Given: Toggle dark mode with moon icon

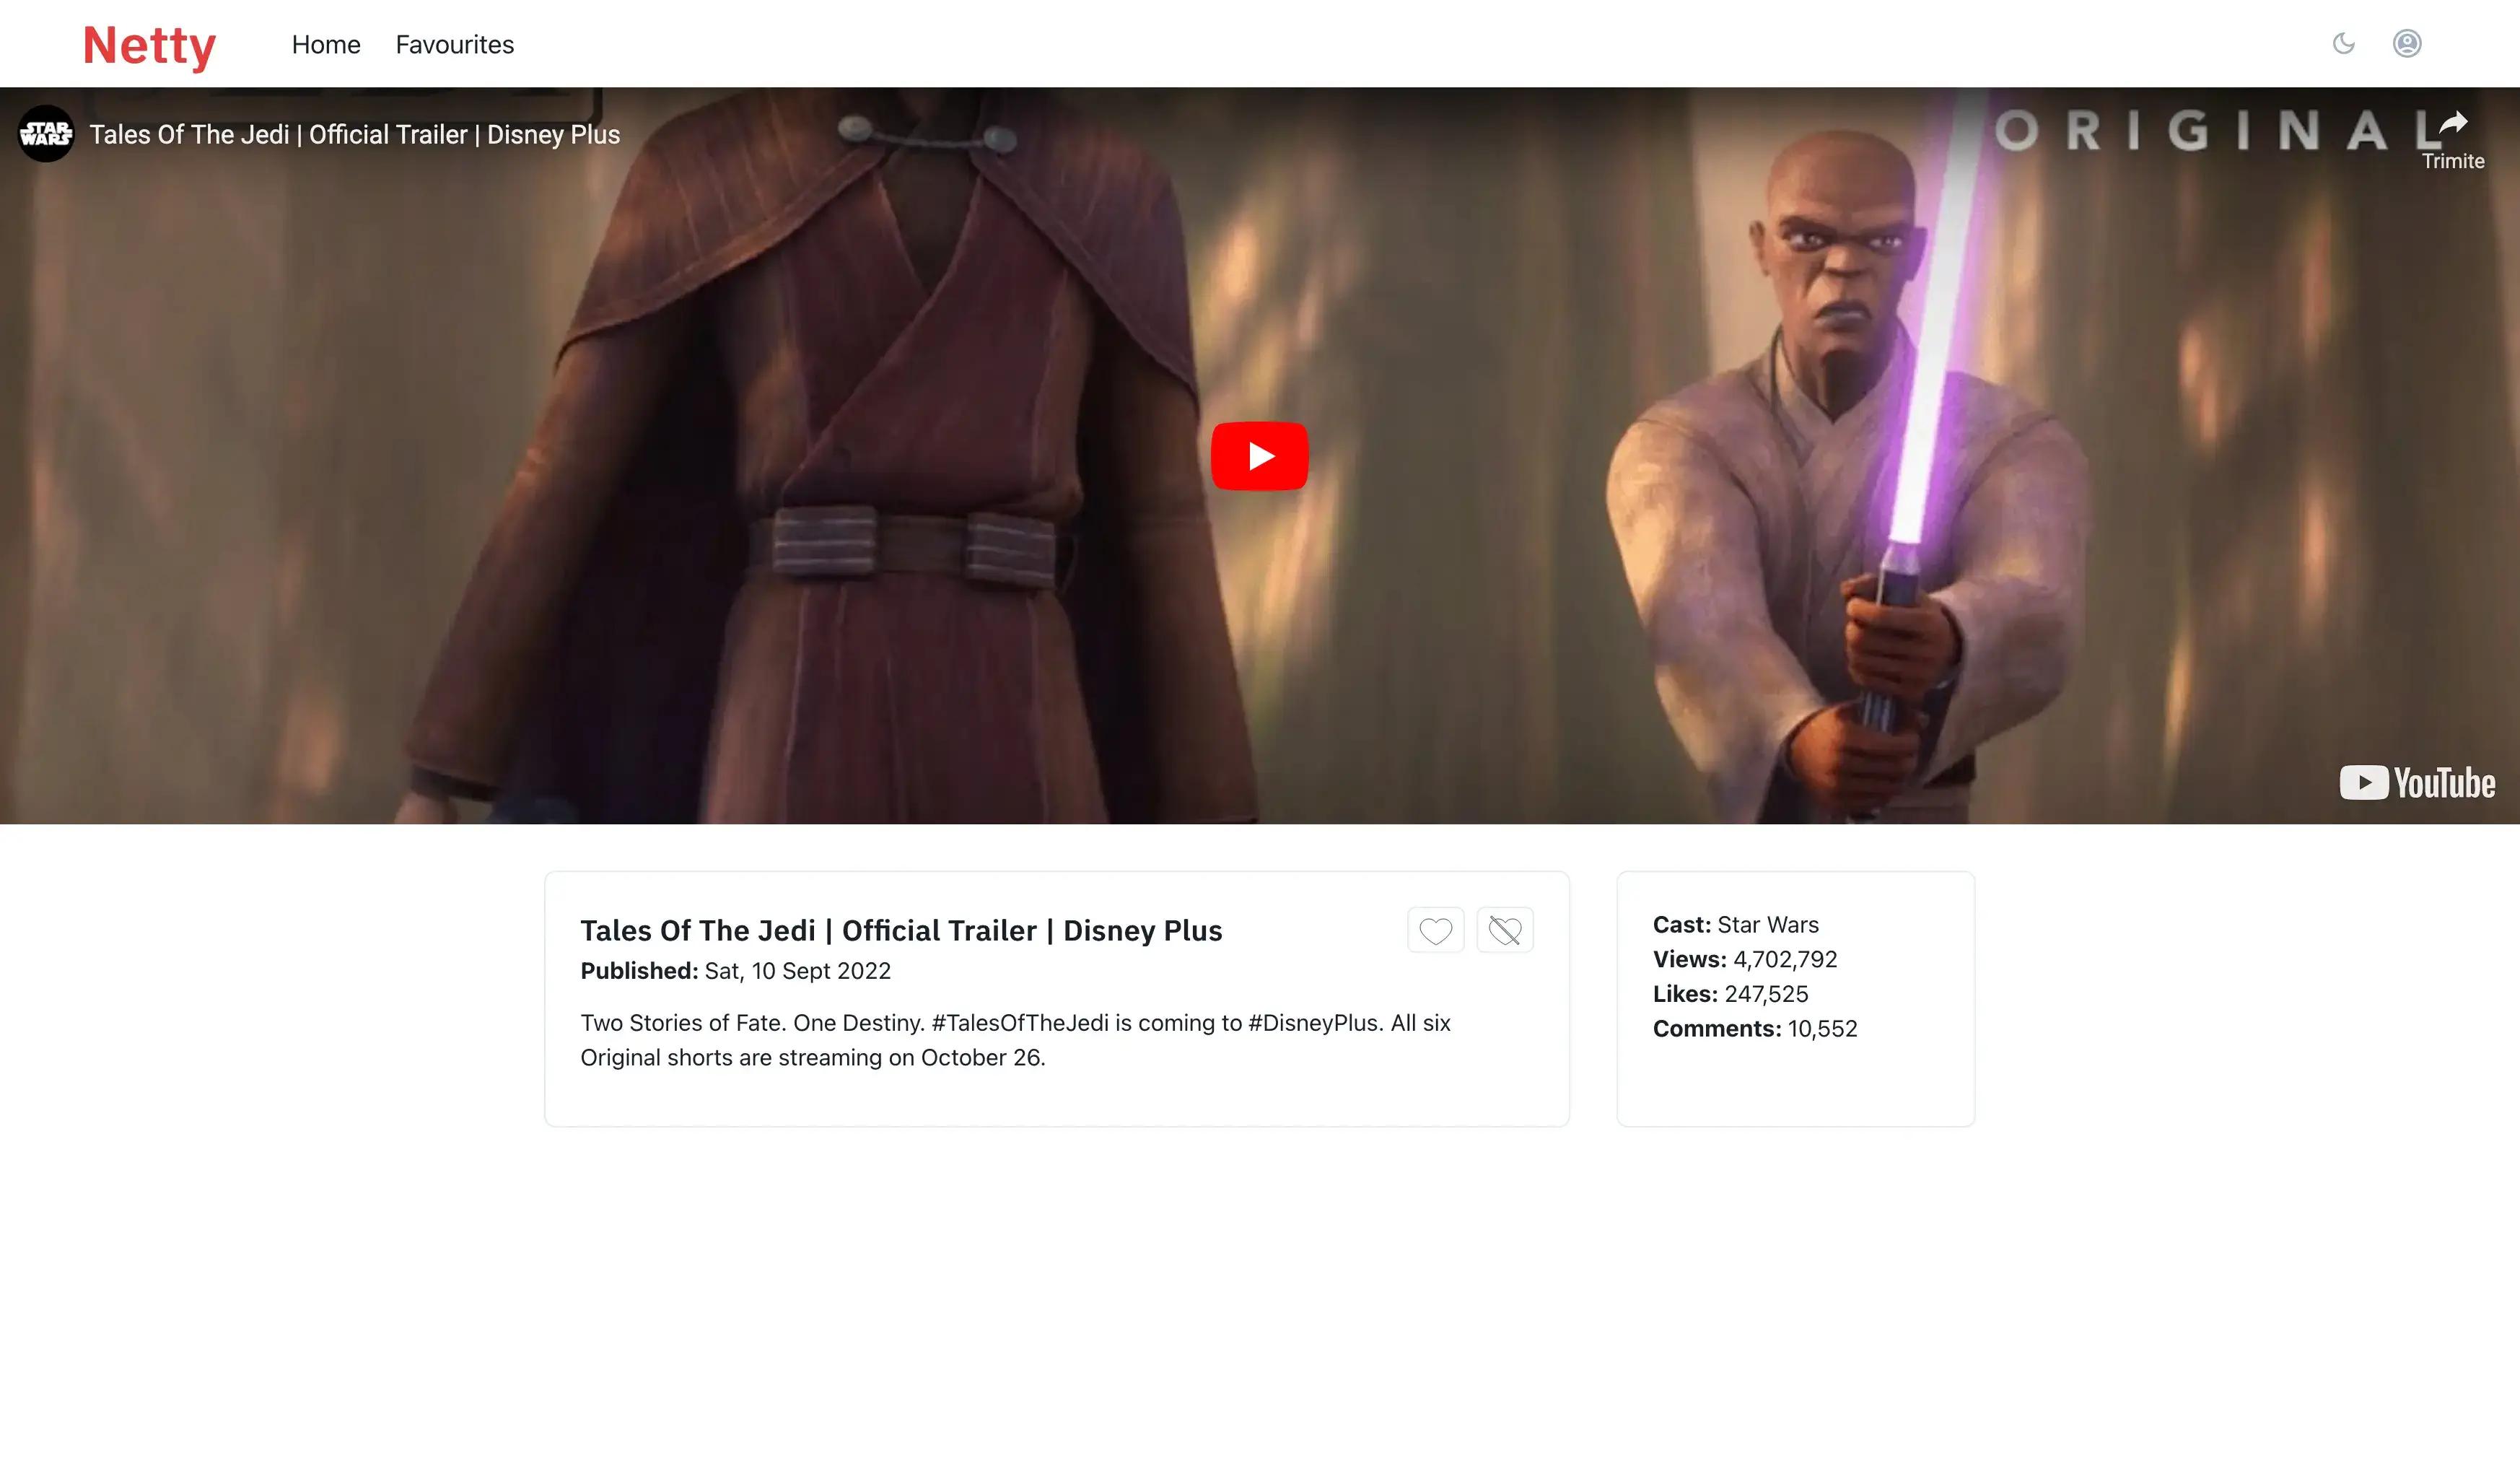Looking at the screenshot, I should (2343, 44).
